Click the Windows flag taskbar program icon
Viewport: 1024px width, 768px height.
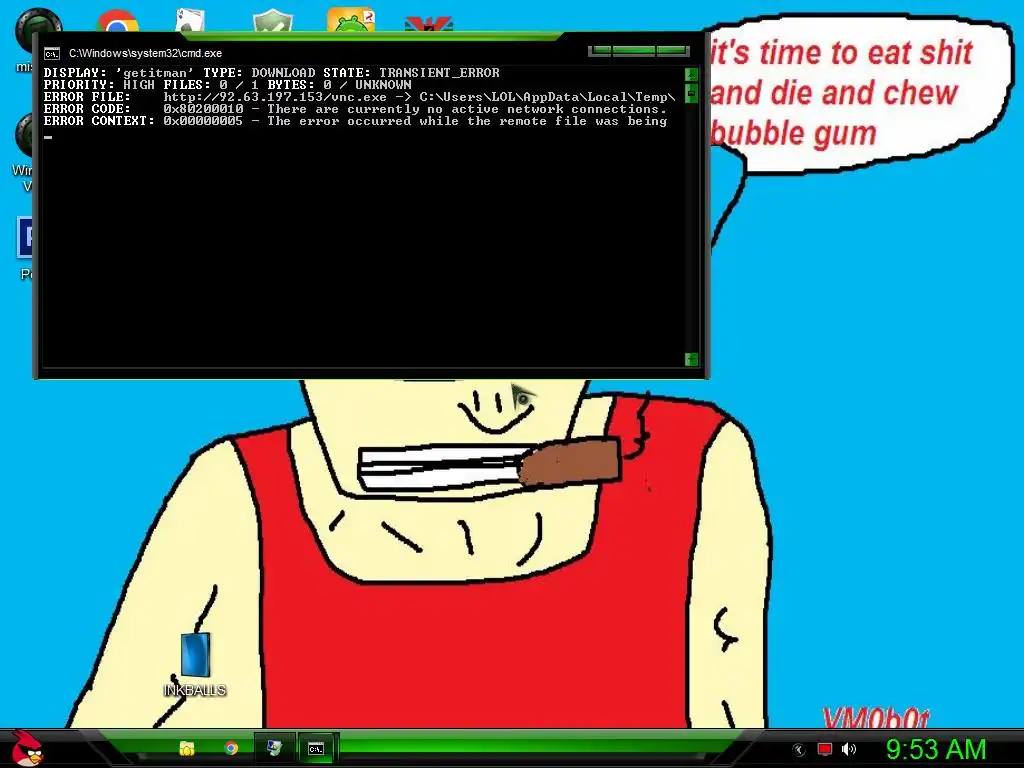(274, 748)
